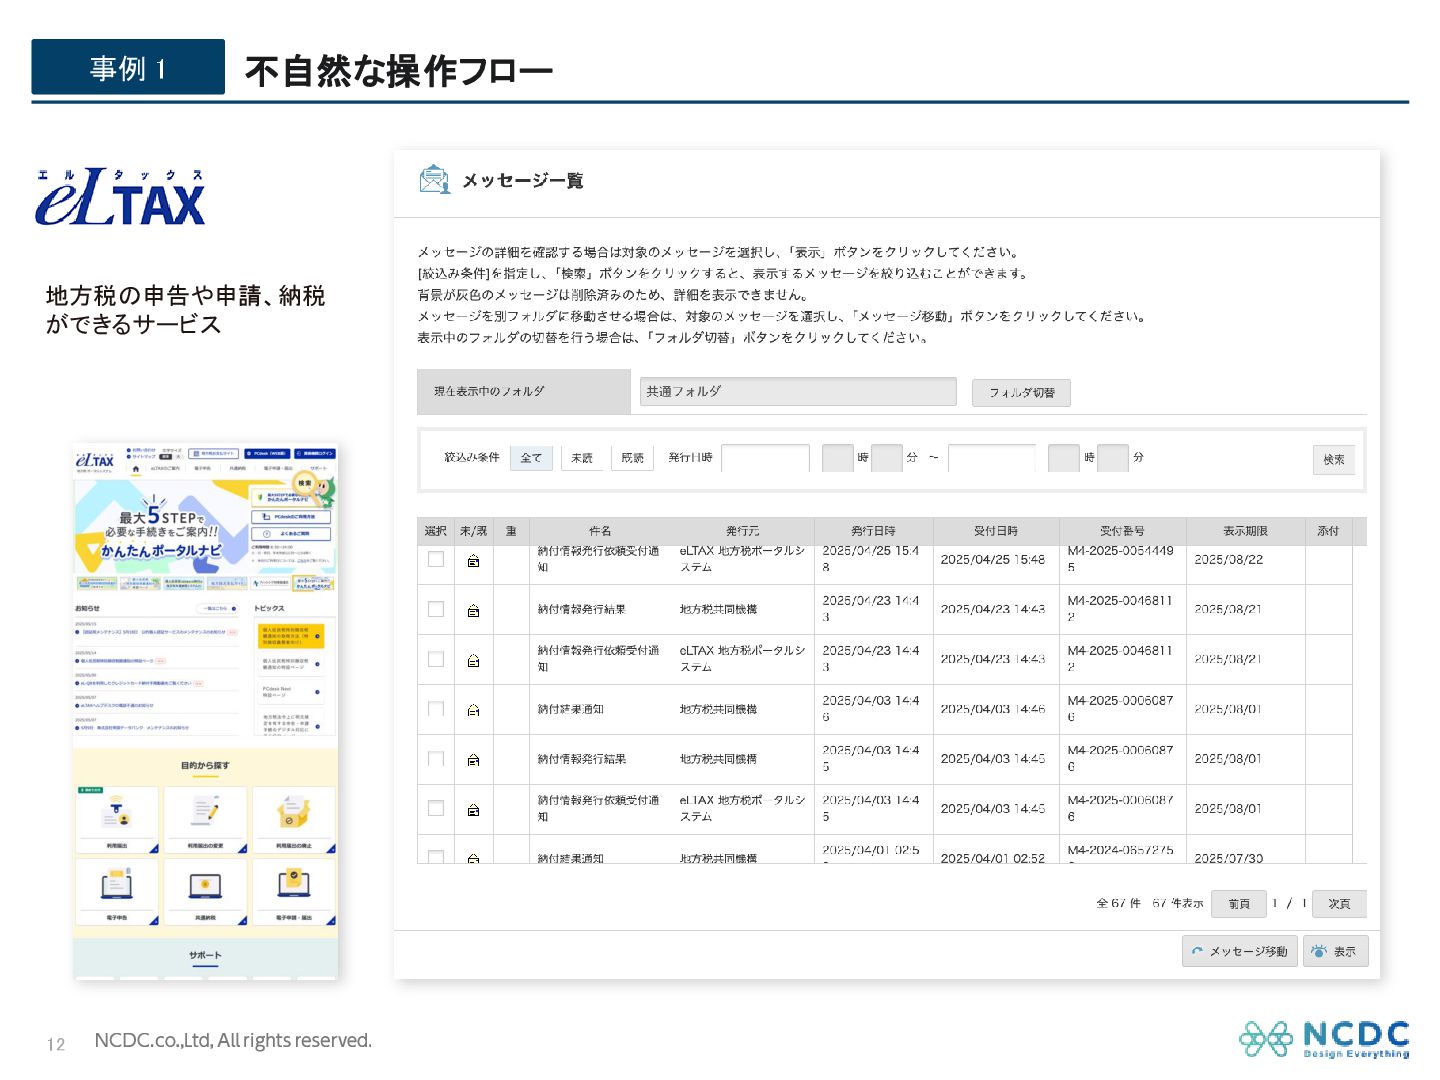Tick checkbox for 納付結果通知 received 2025/04/03 14:46
Viewport: 1440px width, 1080px height.
pyautogui.click(x=436, y=709)
